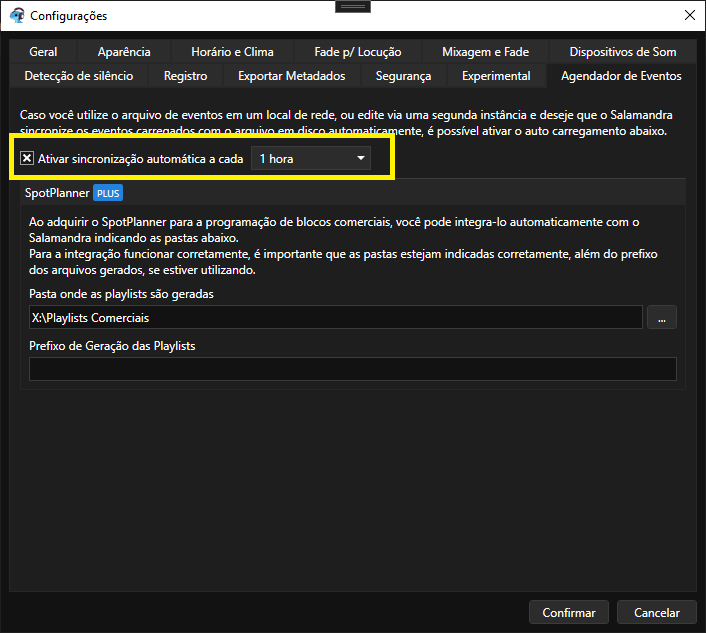Click the Cancelar button
706x633 pixels.
(x=656, y=612)
